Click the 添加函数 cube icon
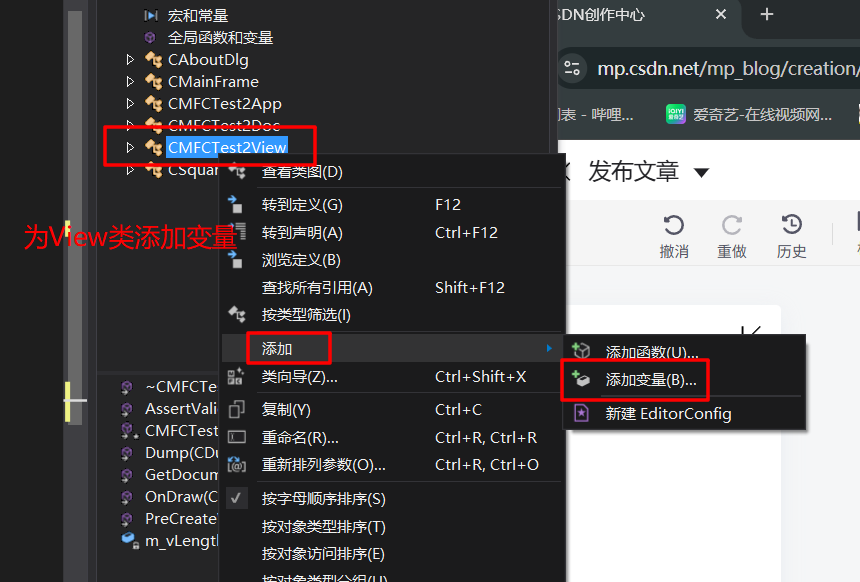Image resolution: width=860 pixels, height=582 pixels. coord(581,350)
